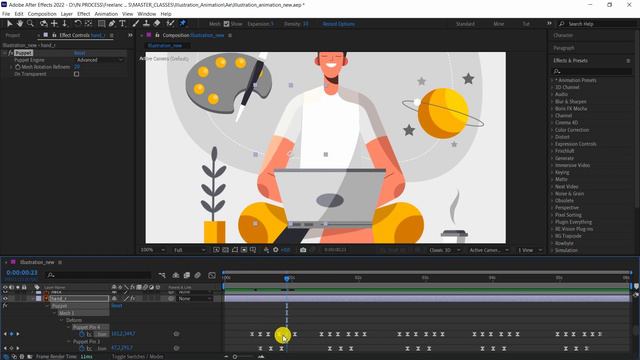Image resolution: width=640 pixels, height=360 pixels.
Task: Toggle mask and shape path visibility icon
Action: 235,250
